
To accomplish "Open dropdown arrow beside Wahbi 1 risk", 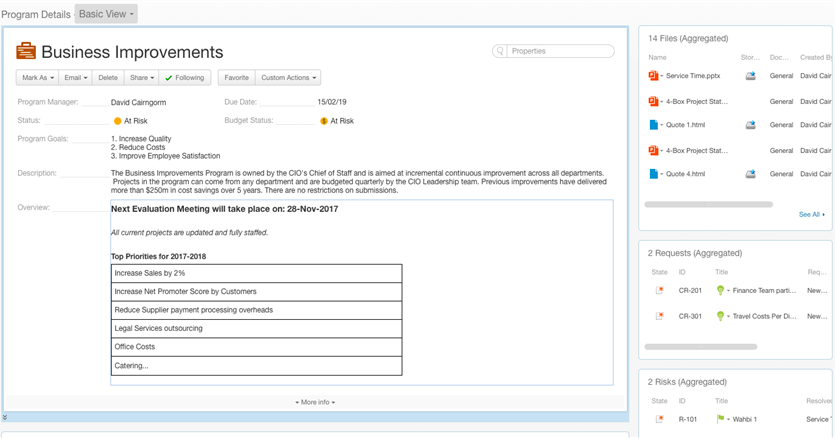I will (728, 420).
